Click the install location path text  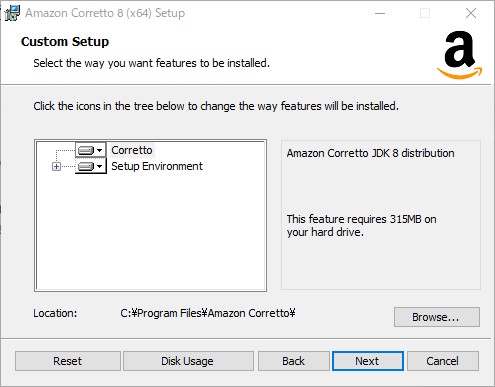(208, 313)
